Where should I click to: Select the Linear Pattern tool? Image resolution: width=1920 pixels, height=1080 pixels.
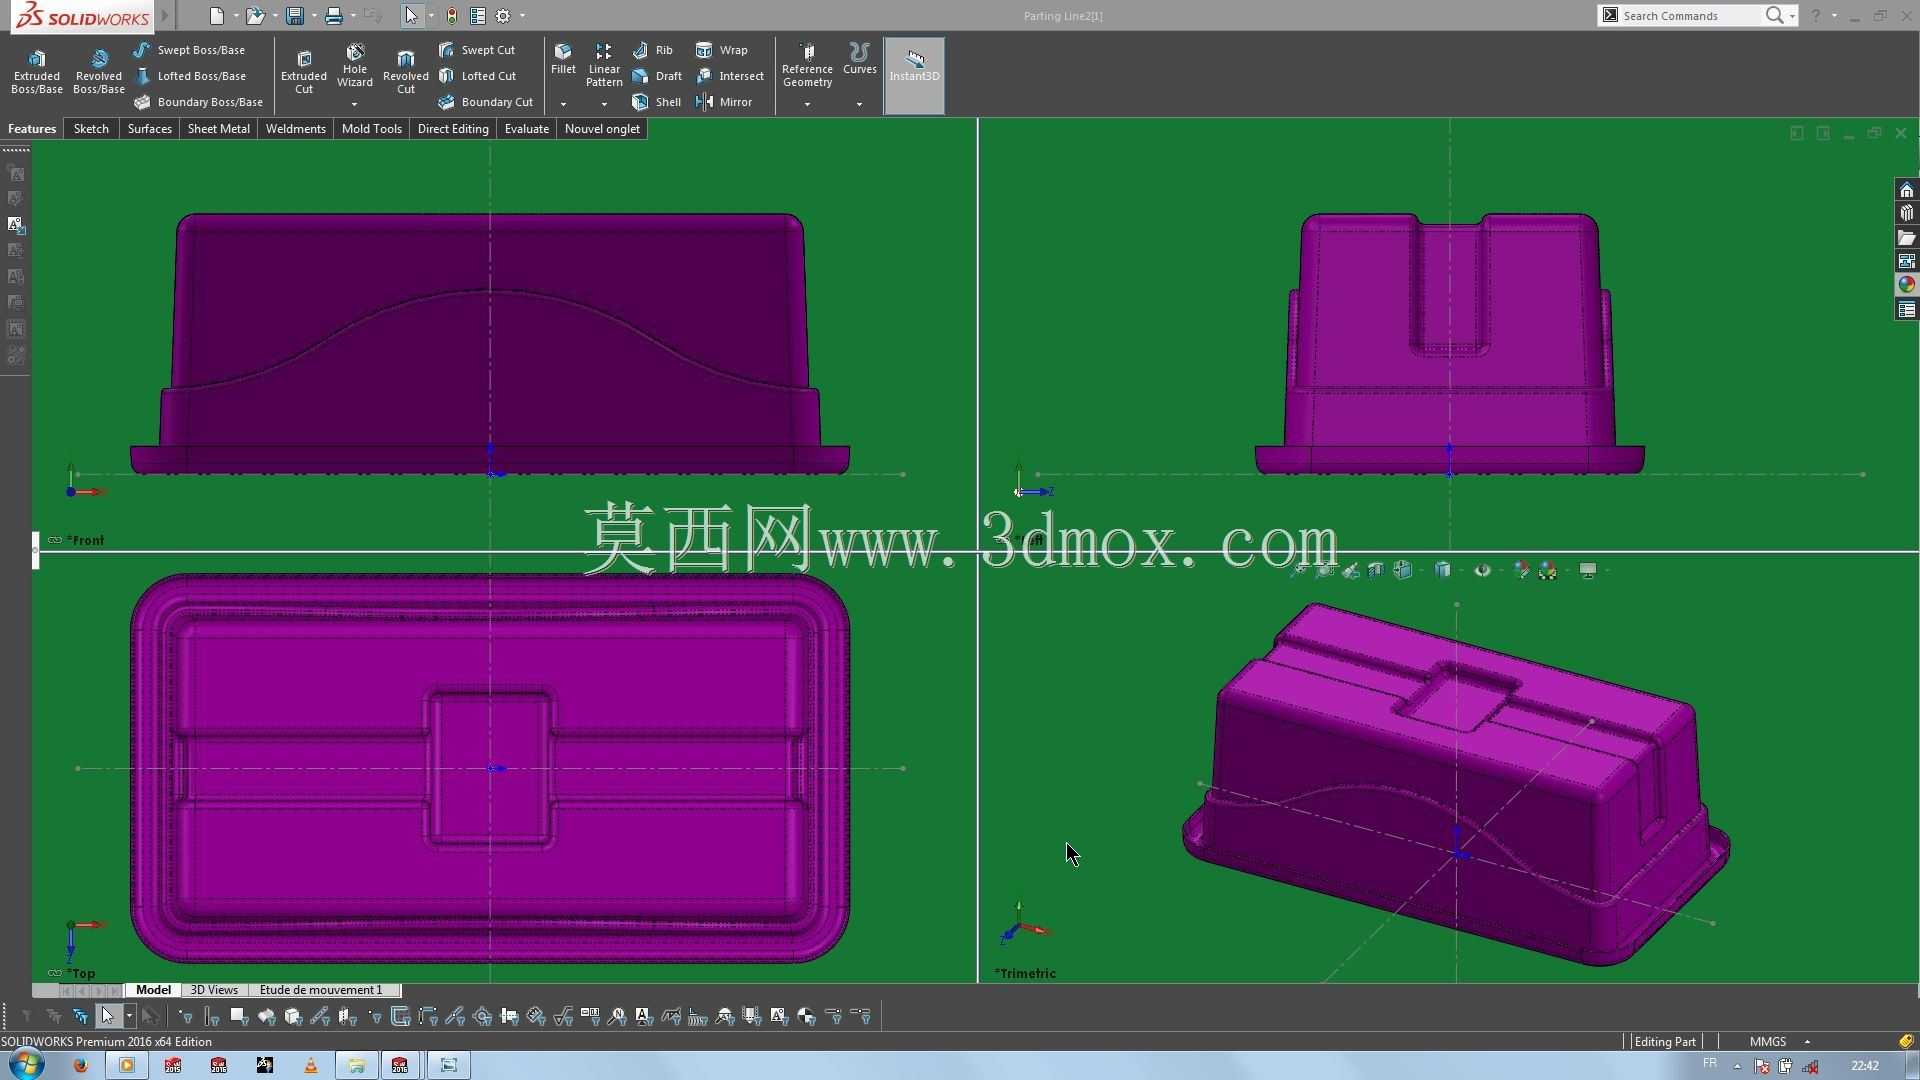click(604, 66)
